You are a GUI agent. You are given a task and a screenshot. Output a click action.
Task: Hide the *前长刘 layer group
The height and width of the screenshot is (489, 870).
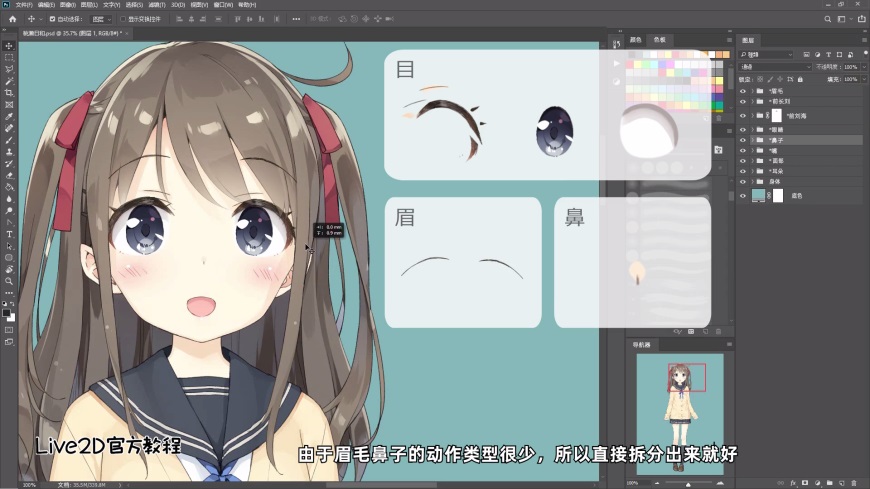pyautogui.click(x=743, y=102)
